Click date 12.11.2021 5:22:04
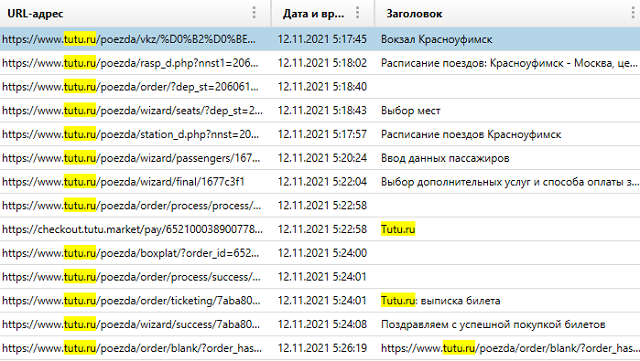The height and width of the screenshot is (361, 640). pyautogui.click(x=322, y=181)
